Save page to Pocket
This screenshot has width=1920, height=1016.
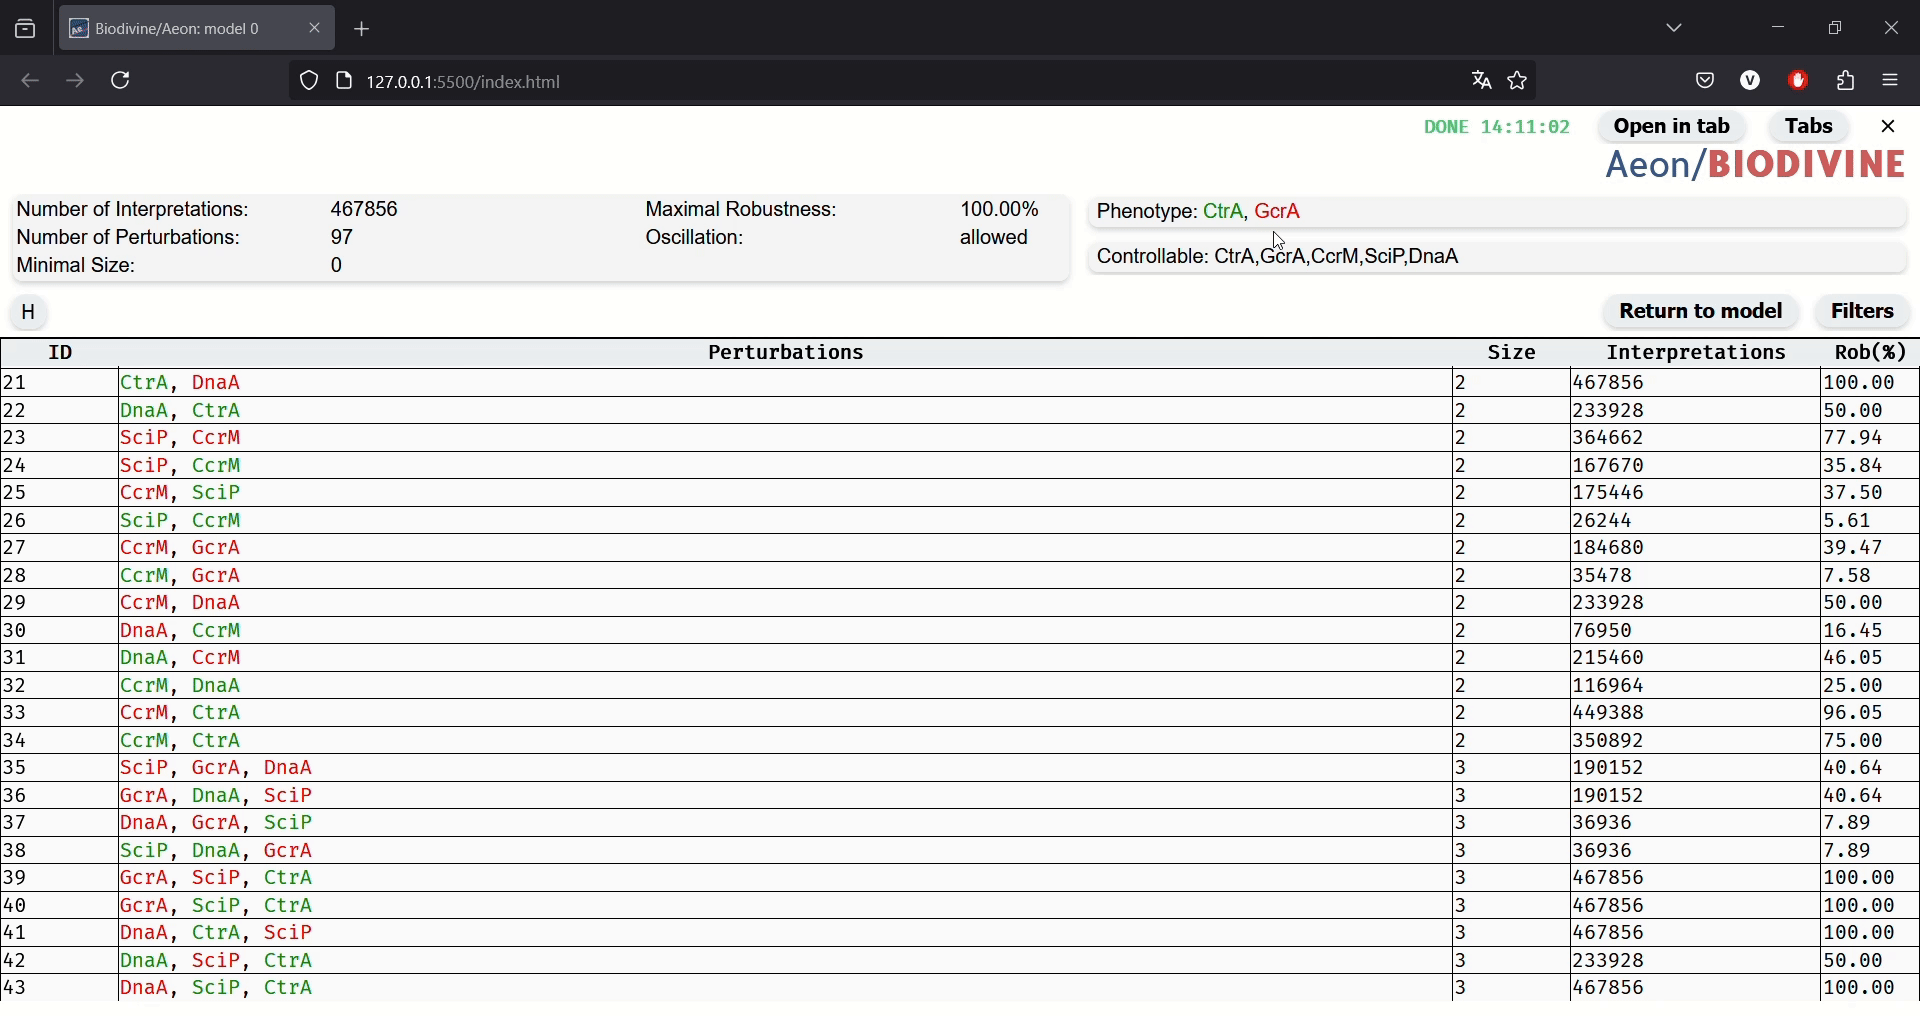(1706, 81)
